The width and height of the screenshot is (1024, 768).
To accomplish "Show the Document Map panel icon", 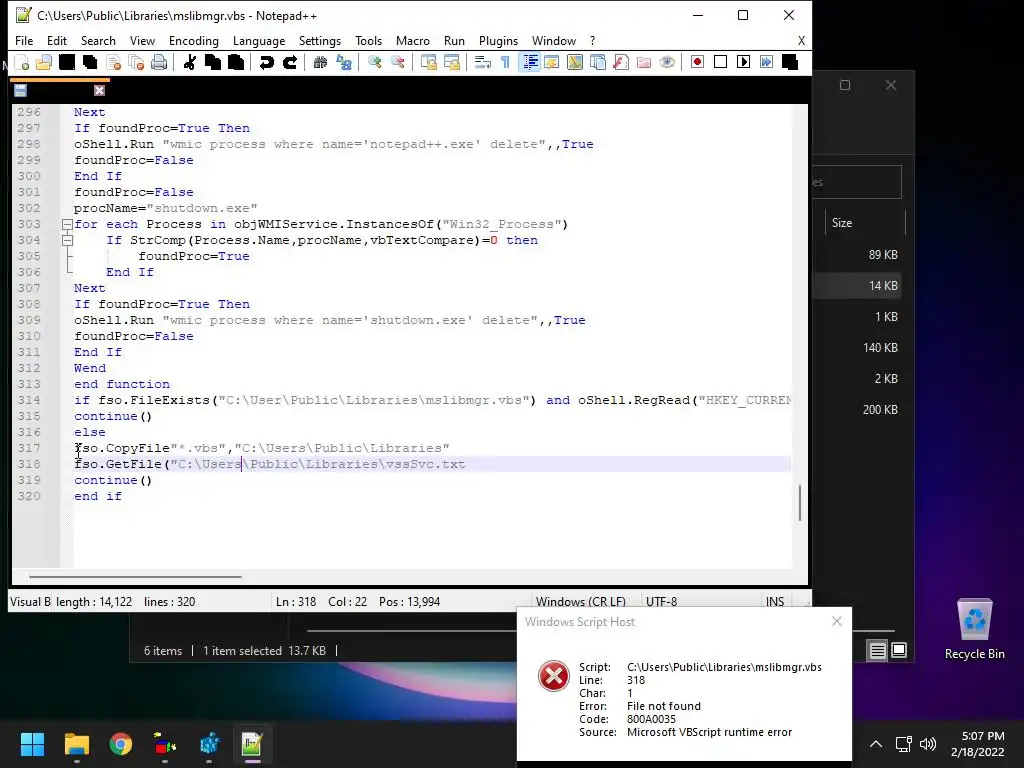I will point(575,62).
